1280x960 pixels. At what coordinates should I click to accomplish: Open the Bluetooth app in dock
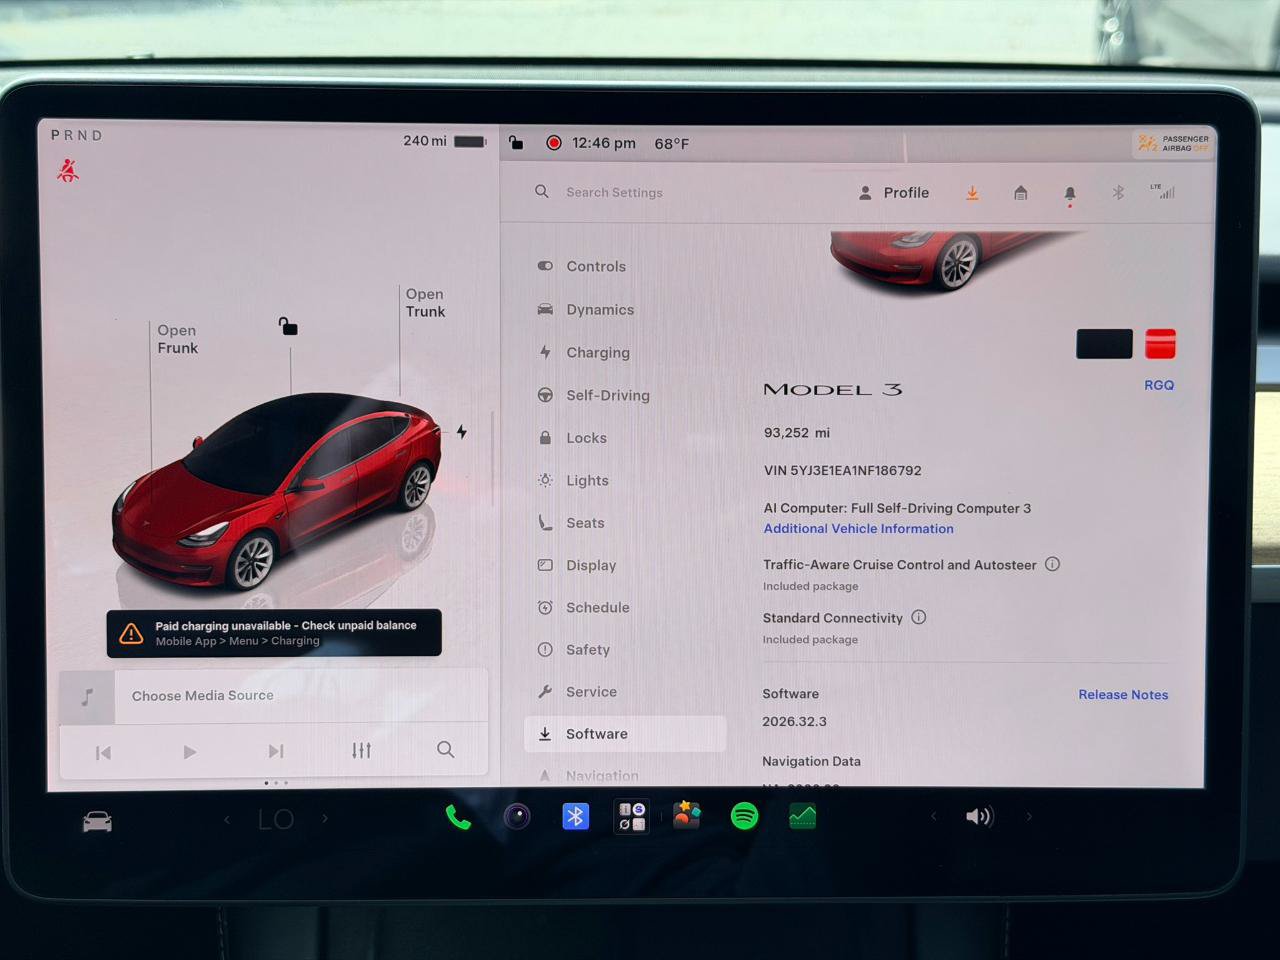575,817
